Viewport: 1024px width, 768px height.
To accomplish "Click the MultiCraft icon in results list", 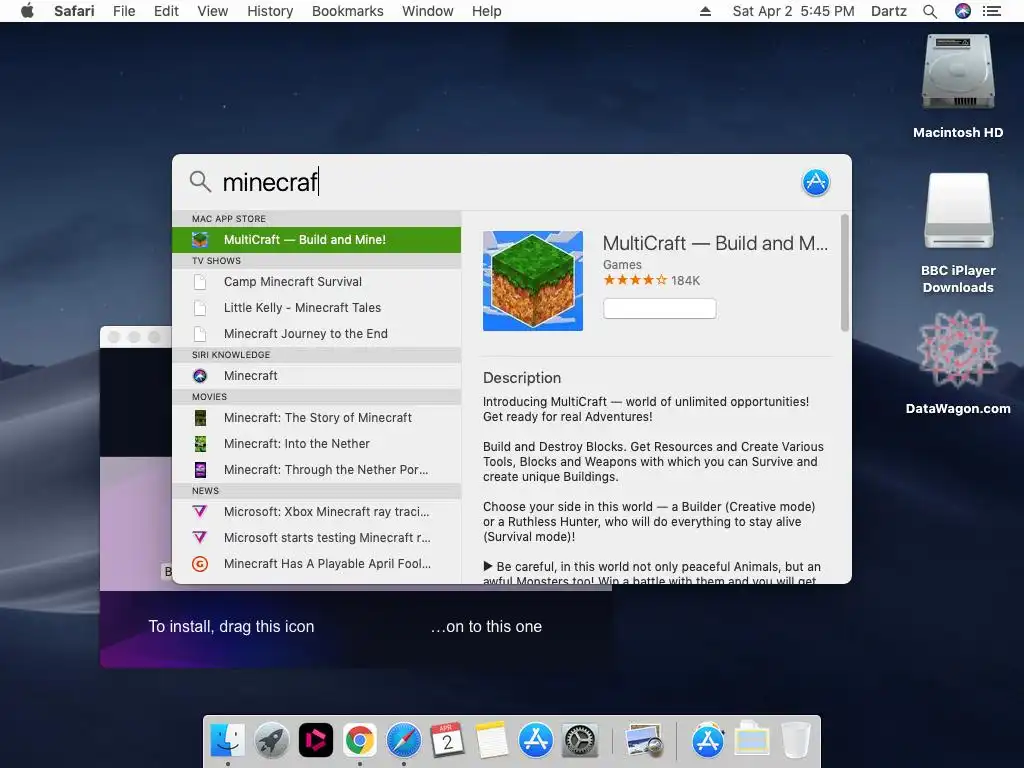I will click(x=200, y=240).
